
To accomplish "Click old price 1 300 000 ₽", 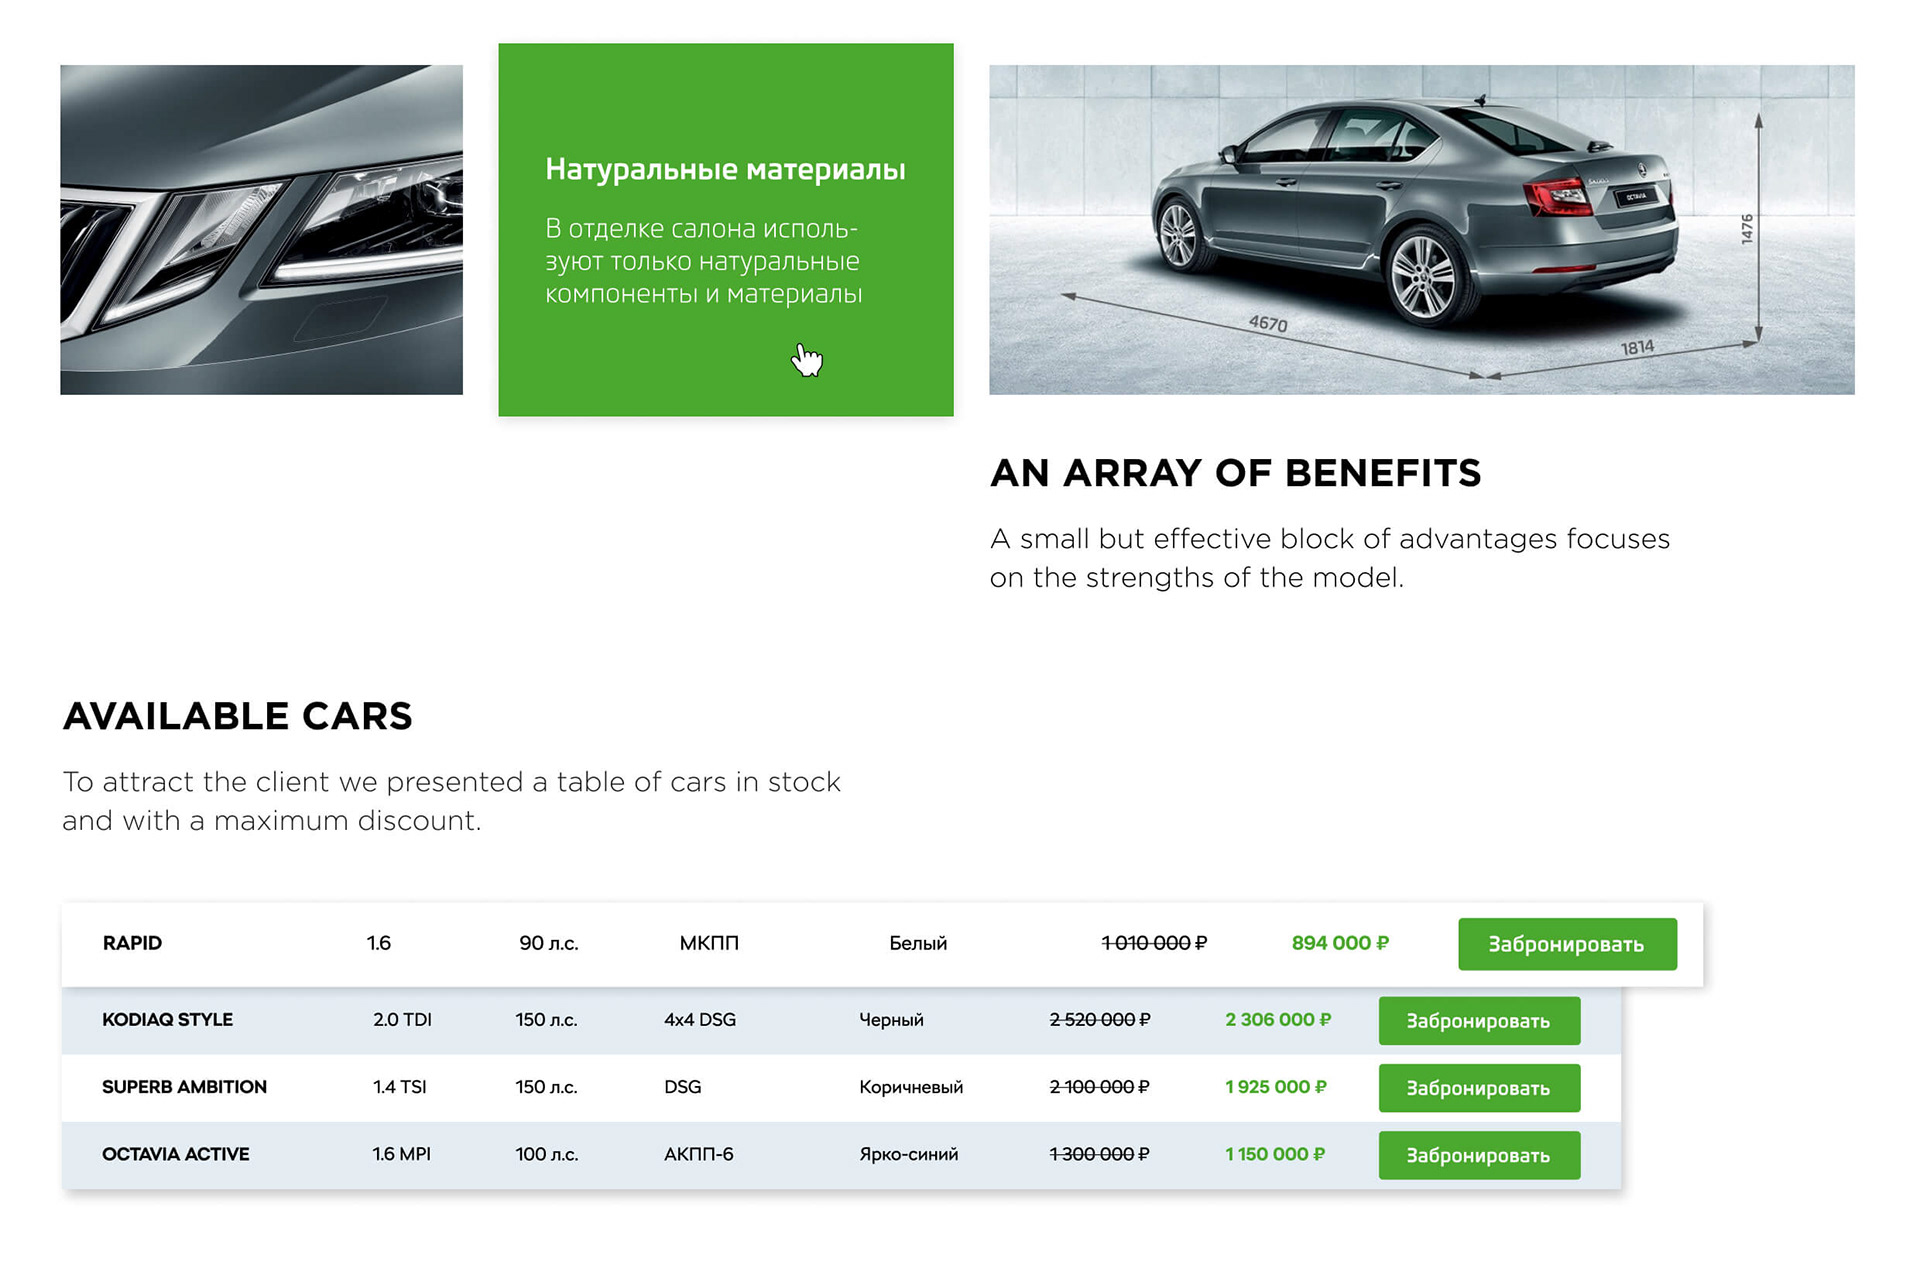I will tap(1099, 1154).
